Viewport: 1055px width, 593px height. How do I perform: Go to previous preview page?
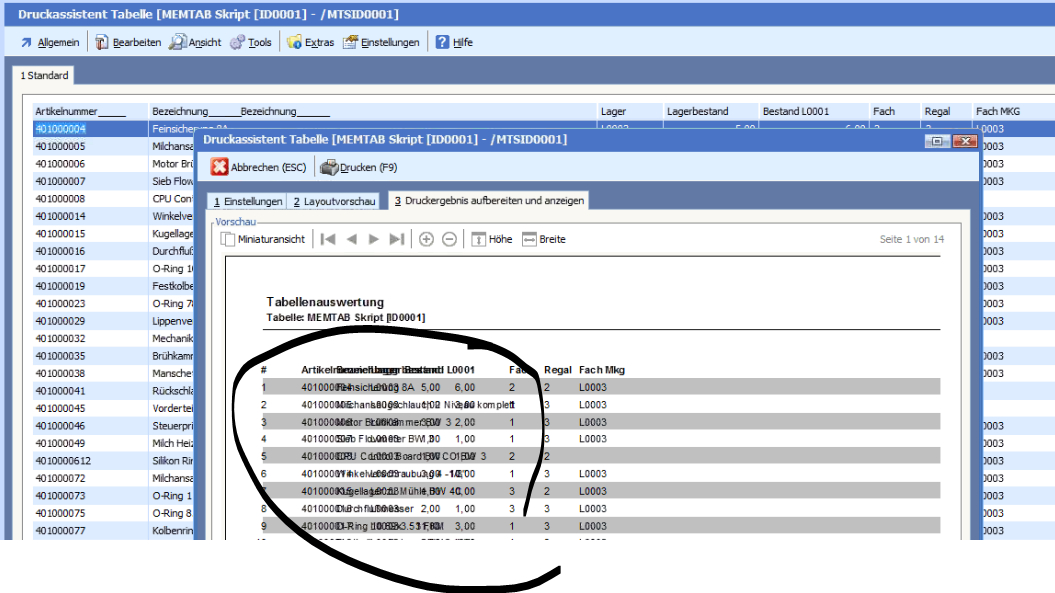(x=351, y=239)
